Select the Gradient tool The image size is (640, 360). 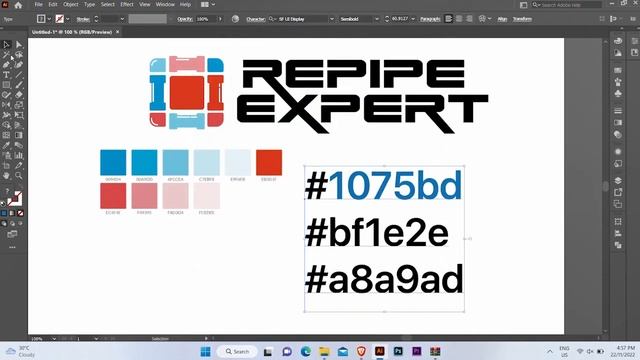pyautogui.click(x=19, y=135)
